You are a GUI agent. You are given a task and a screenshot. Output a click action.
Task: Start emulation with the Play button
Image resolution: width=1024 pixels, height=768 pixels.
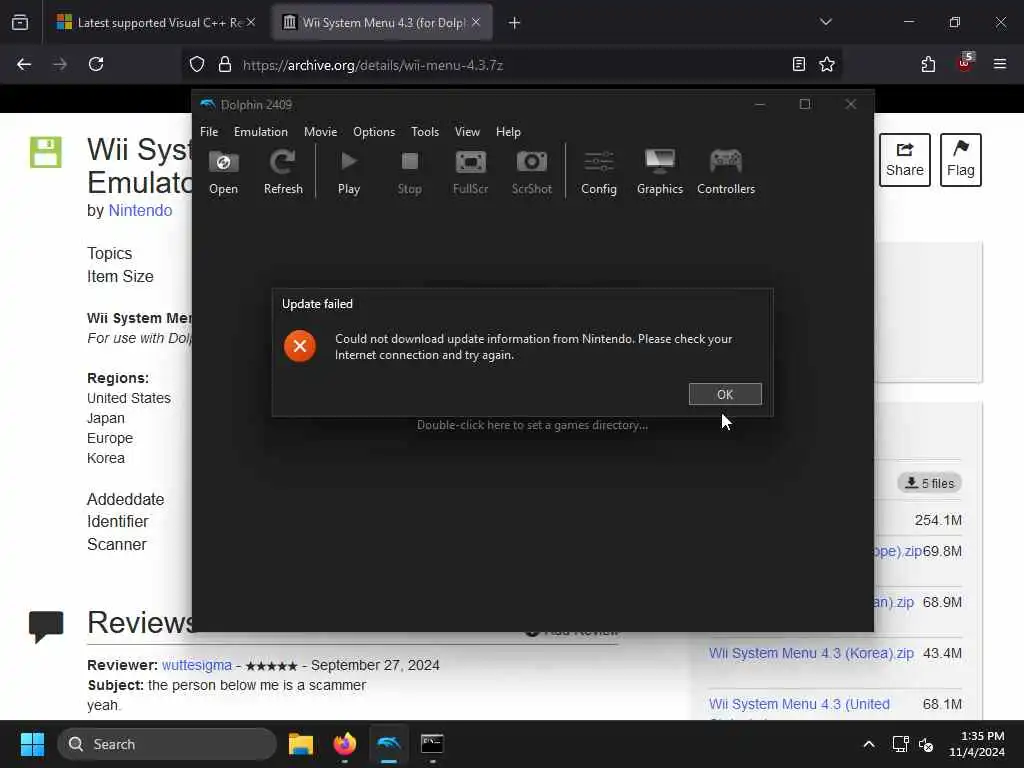349,172
